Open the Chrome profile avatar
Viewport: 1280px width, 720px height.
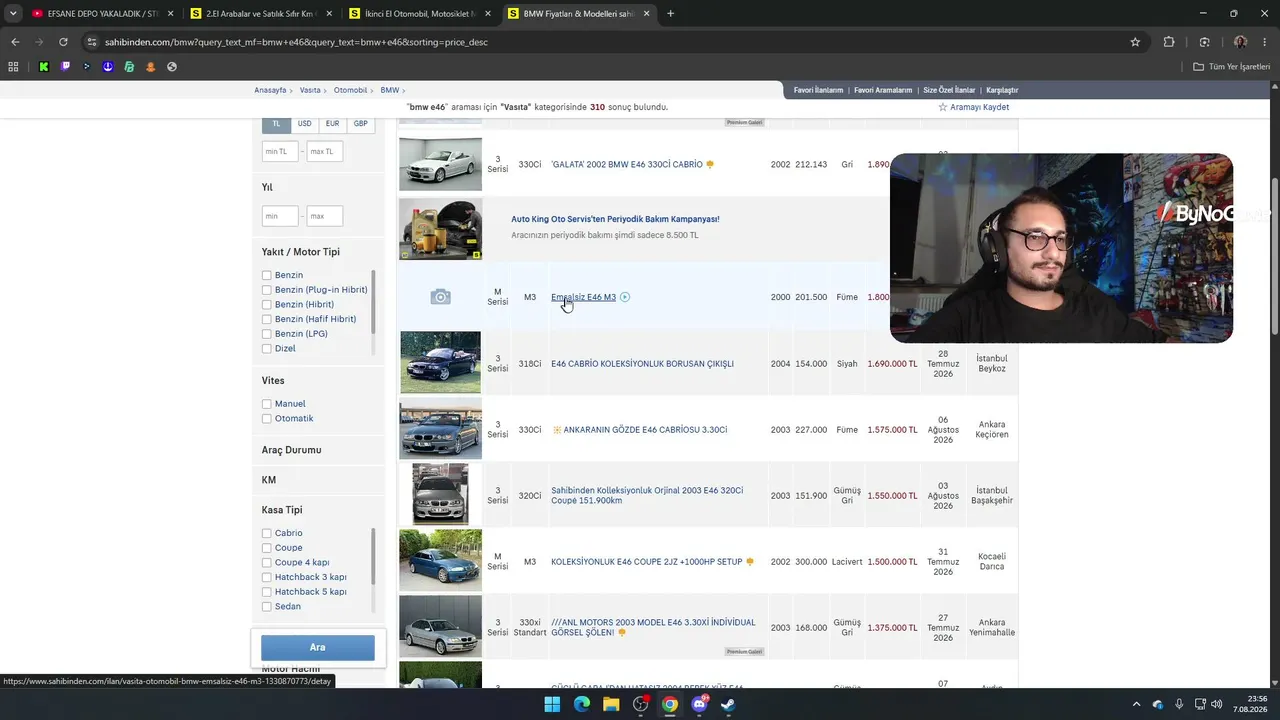click(x=1240, y=42)
